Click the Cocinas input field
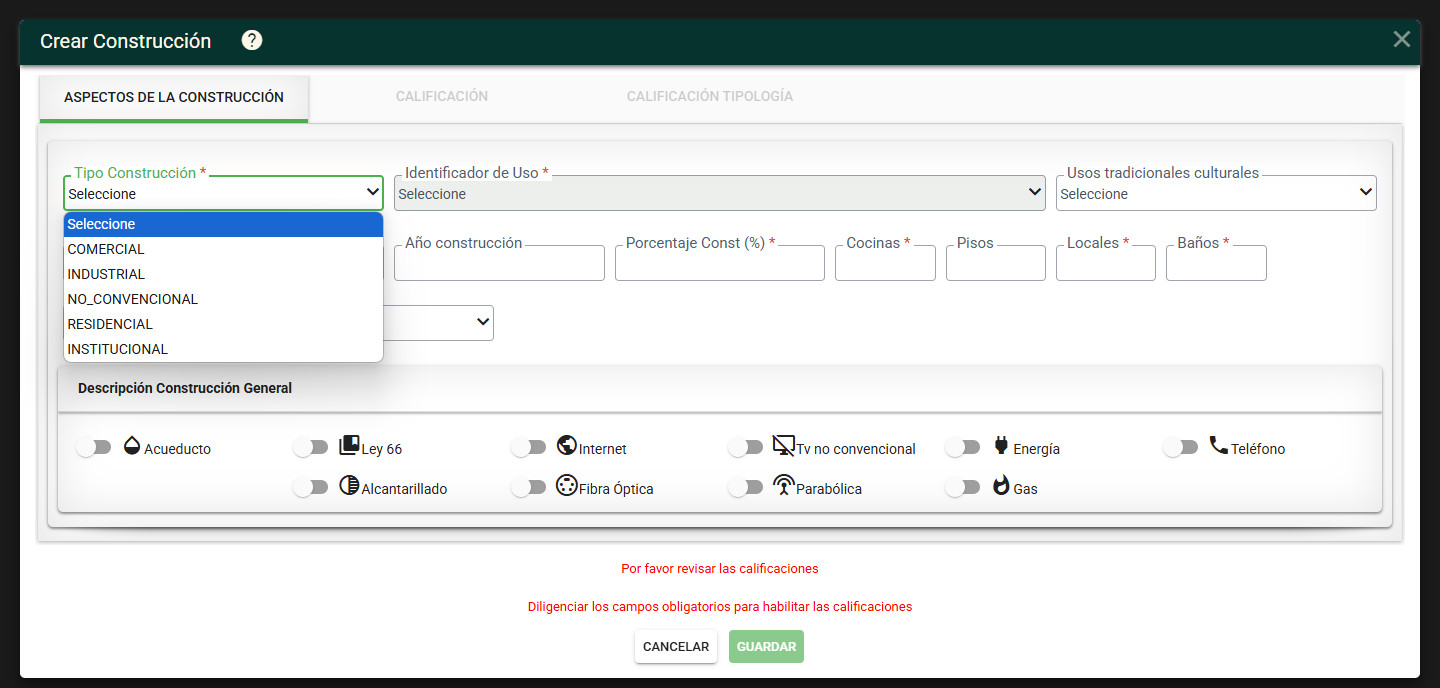 click(x=885, y=263)
